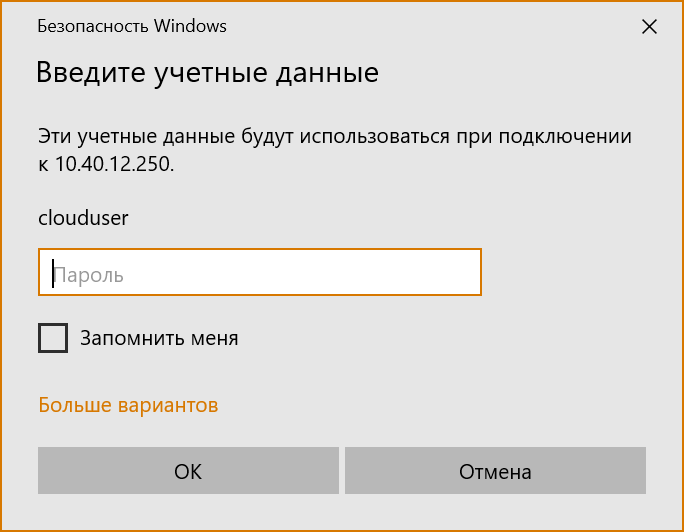Open the Больше вариантов link

click(128, 405)
